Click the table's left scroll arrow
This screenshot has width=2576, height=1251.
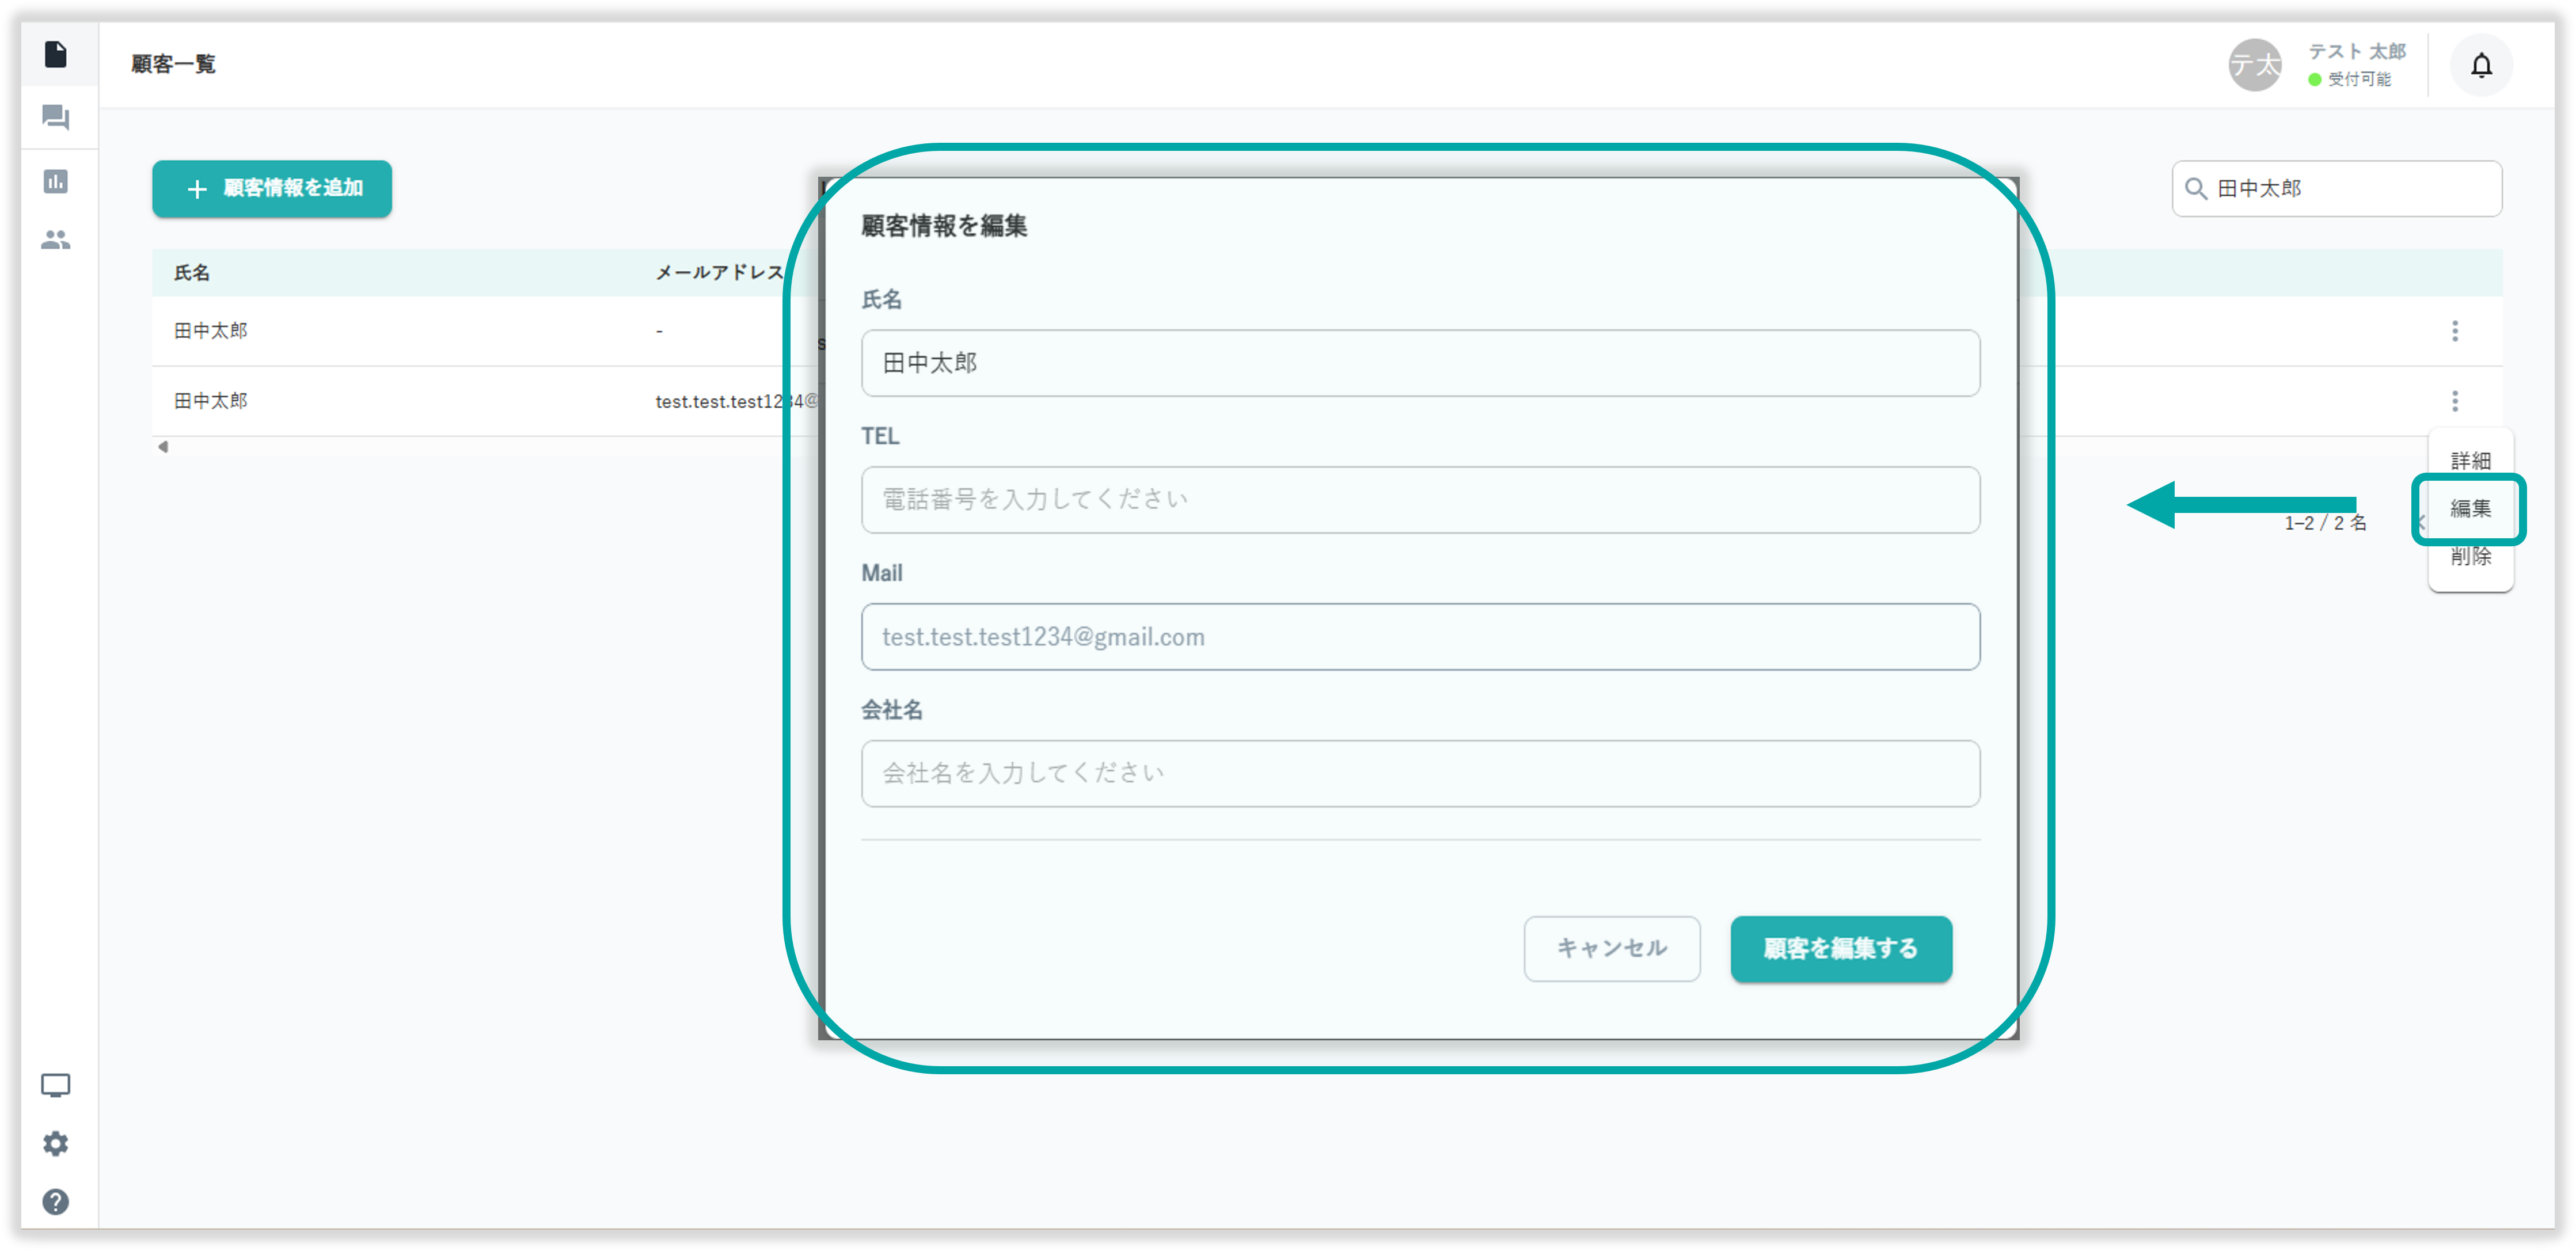point(163,447)
